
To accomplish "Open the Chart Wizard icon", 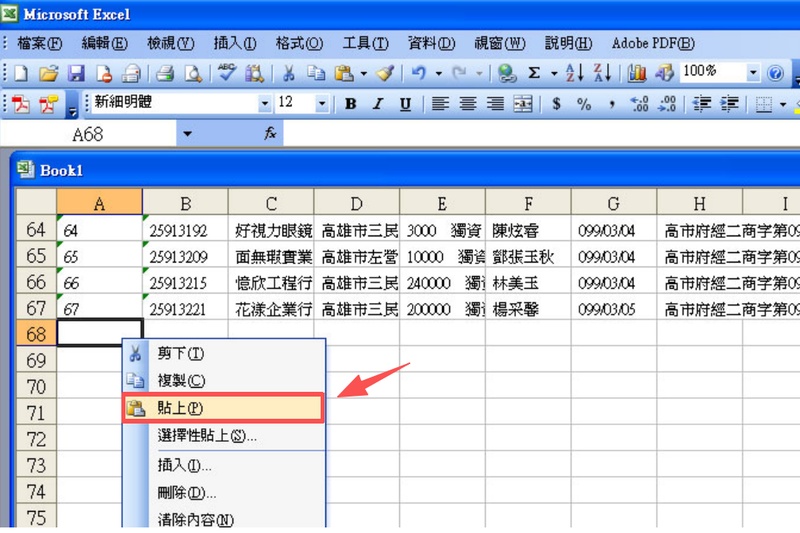I will tap(637, 73).
